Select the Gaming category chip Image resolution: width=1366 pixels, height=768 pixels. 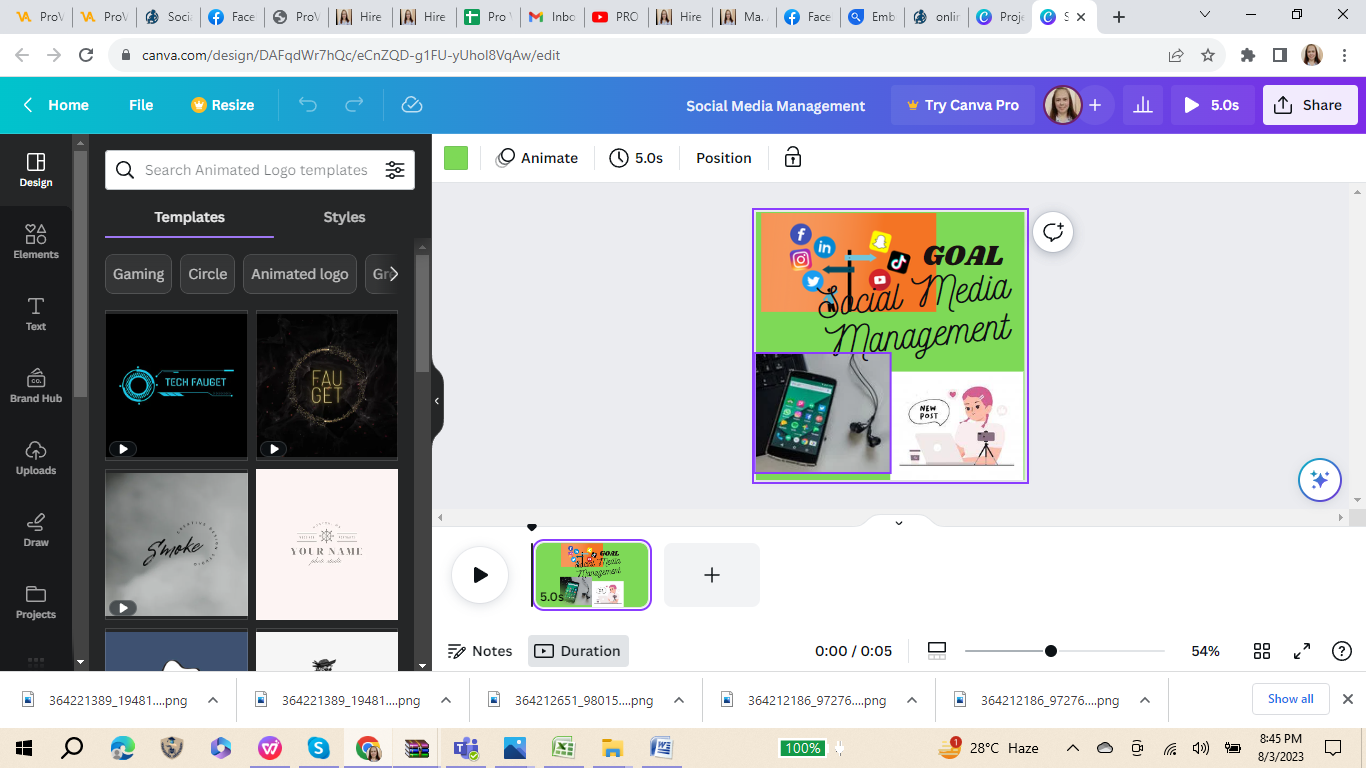pos(138,274)
